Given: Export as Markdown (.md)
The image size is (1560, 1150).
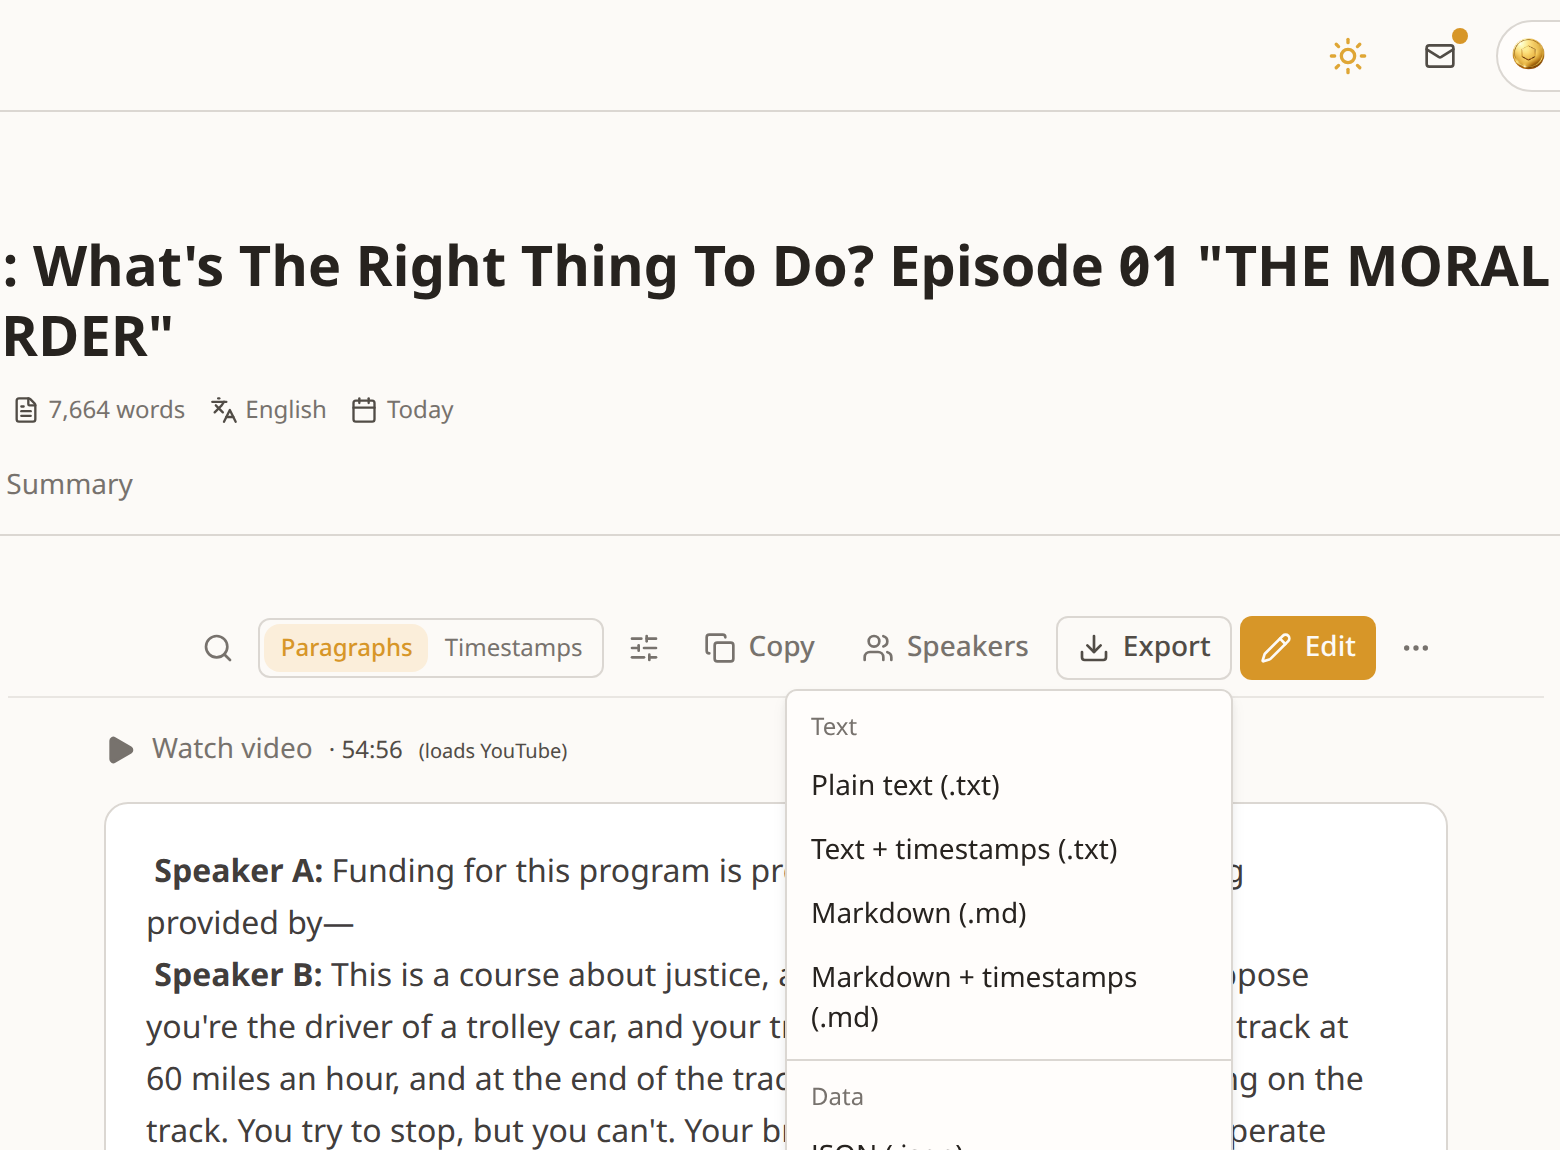Looking at the screenshot, I should point(1008,914).
